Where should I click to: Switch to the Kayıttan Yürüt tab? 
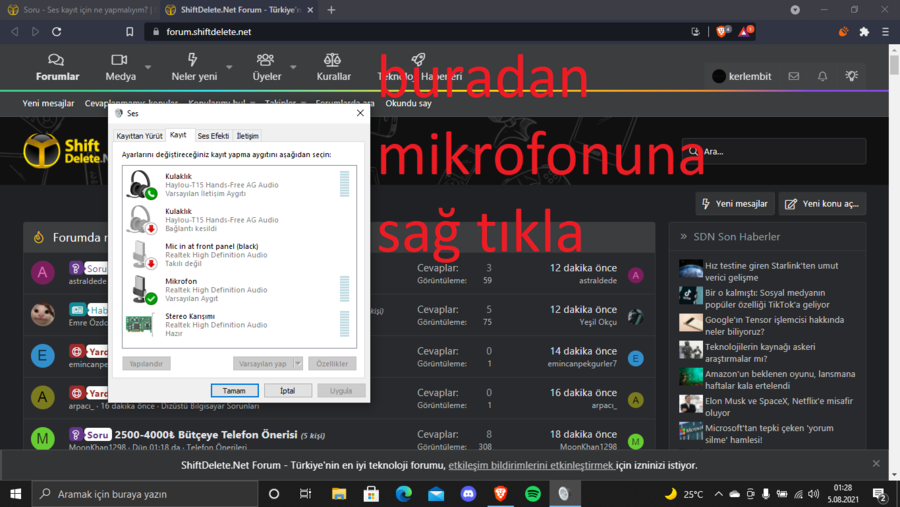pos(139,135)
